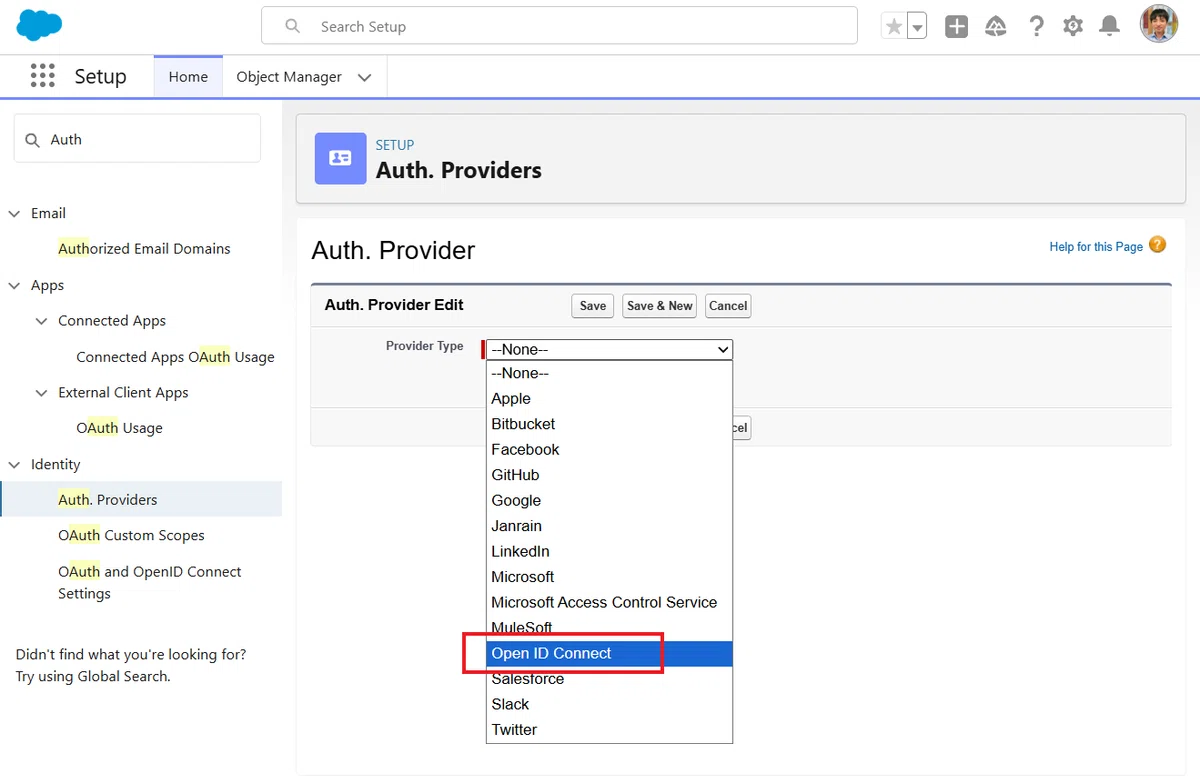1200x782 pixels.
Task: Open the user profile avatar
Action: (1159, 25)
